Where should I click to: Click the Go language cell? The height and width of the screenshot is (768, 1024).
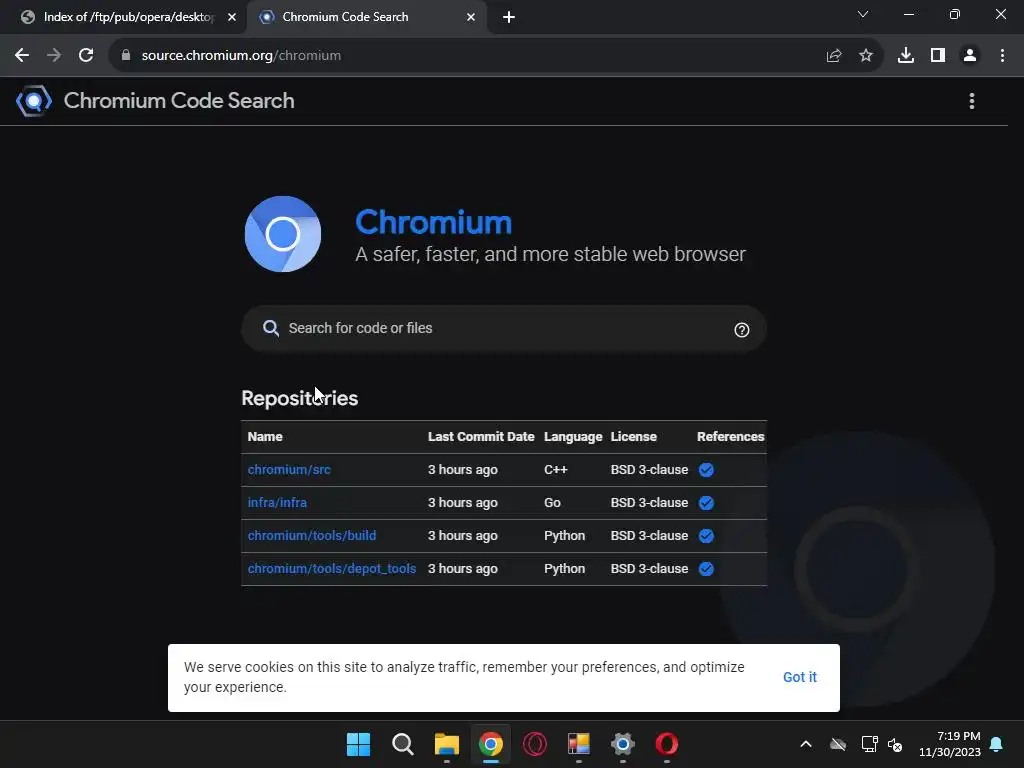tap(552, 503)
